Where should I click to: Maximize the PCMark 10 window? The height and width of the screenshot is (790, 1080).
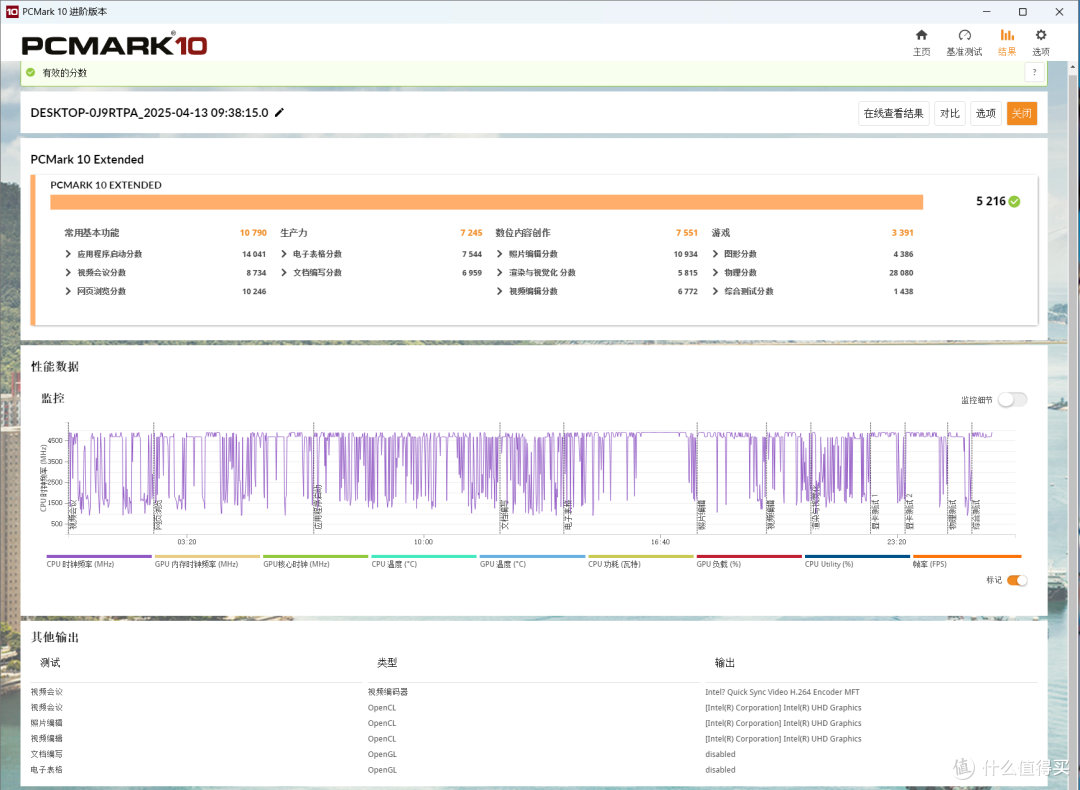coord(1023,12)
